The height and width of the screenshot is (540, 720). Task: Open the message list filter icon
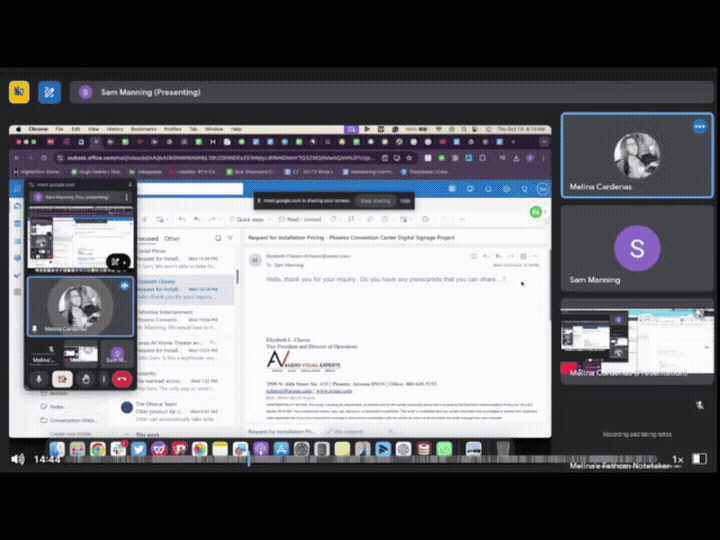[x=231, y=238]
